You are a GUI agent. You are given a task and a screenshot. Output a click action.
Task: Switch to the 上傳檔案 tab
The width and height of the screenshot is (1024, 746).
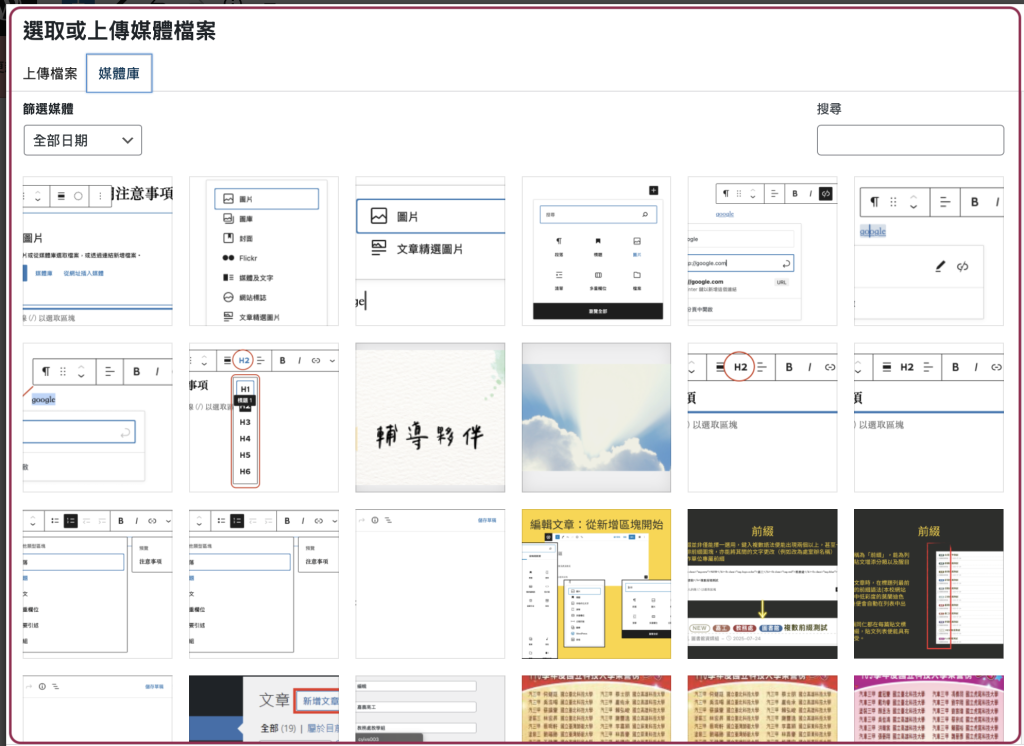click(50, 73)
